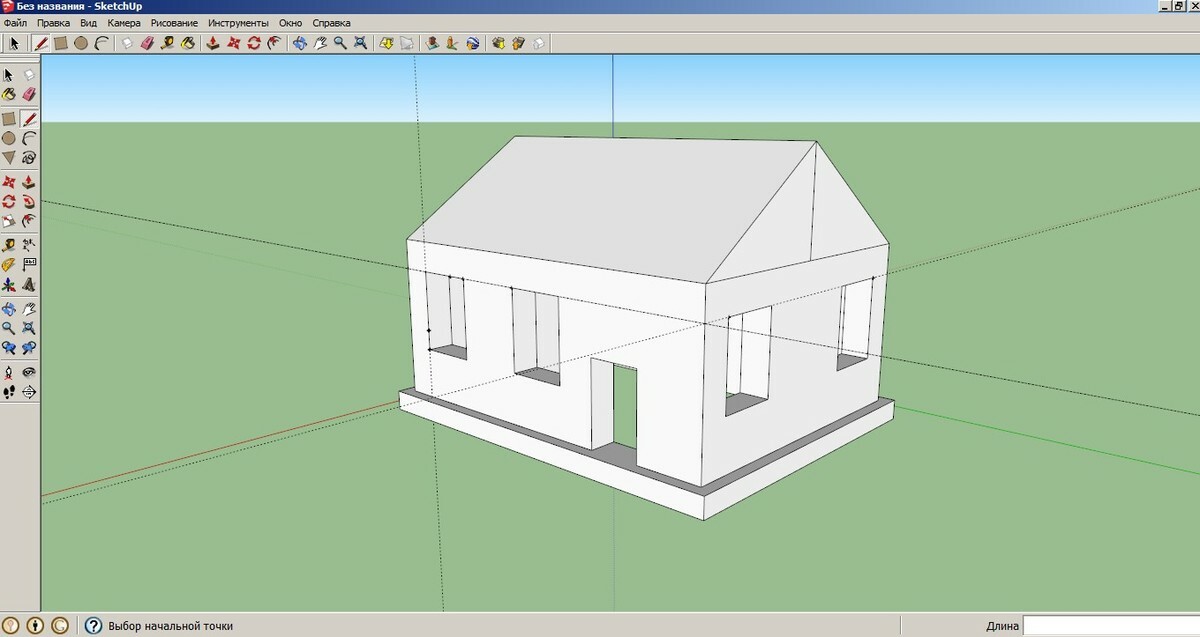
Task: Activate the Section Plane tool
Action: click(x=30, y=393)
